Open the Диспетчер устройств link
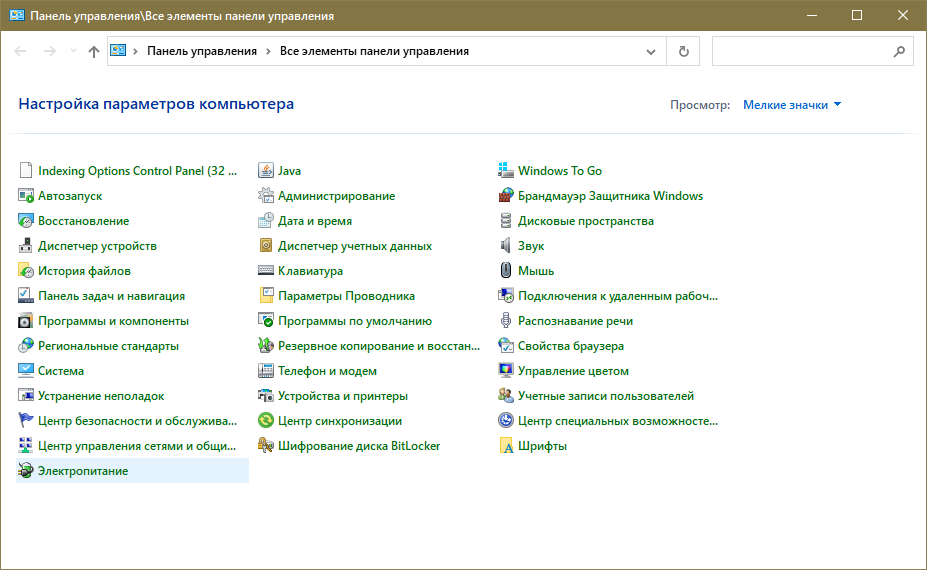 [97, 246]
